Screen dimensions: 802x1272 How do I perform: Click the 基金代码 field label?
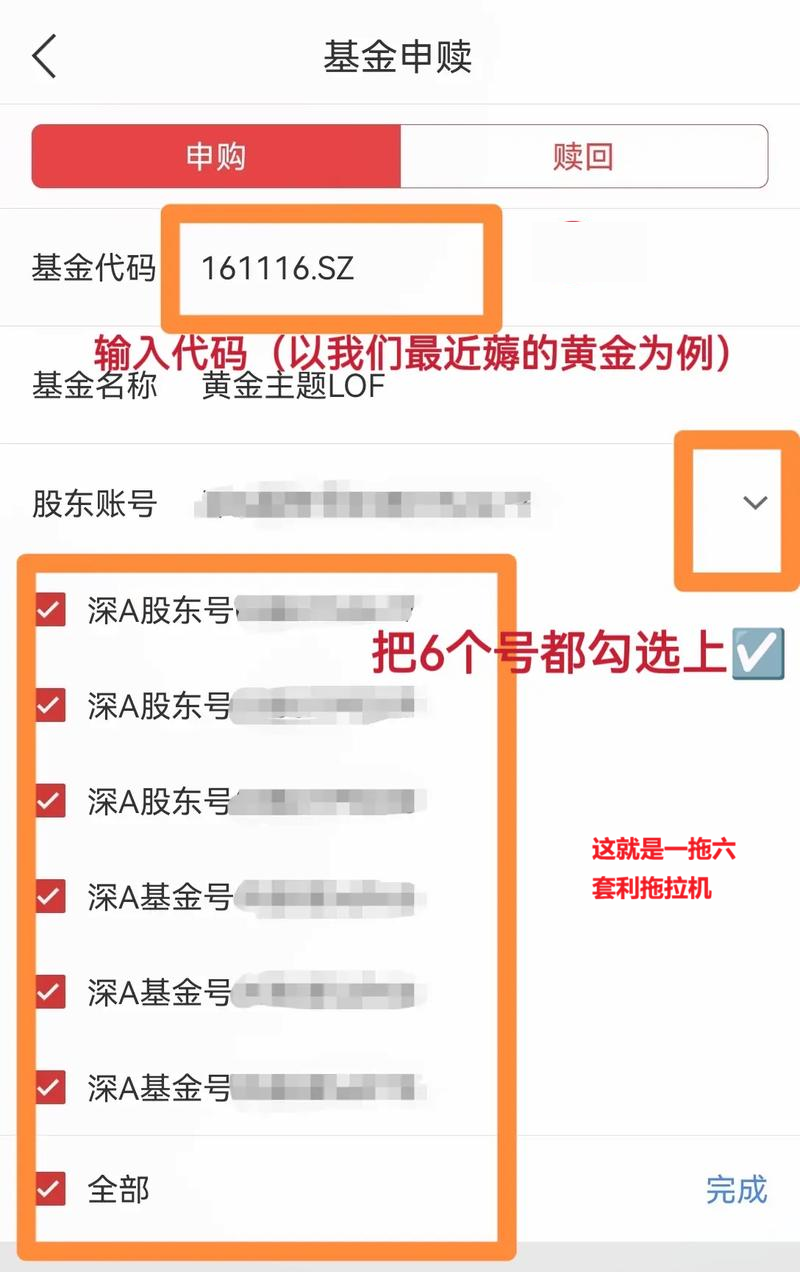coord(94,268)
